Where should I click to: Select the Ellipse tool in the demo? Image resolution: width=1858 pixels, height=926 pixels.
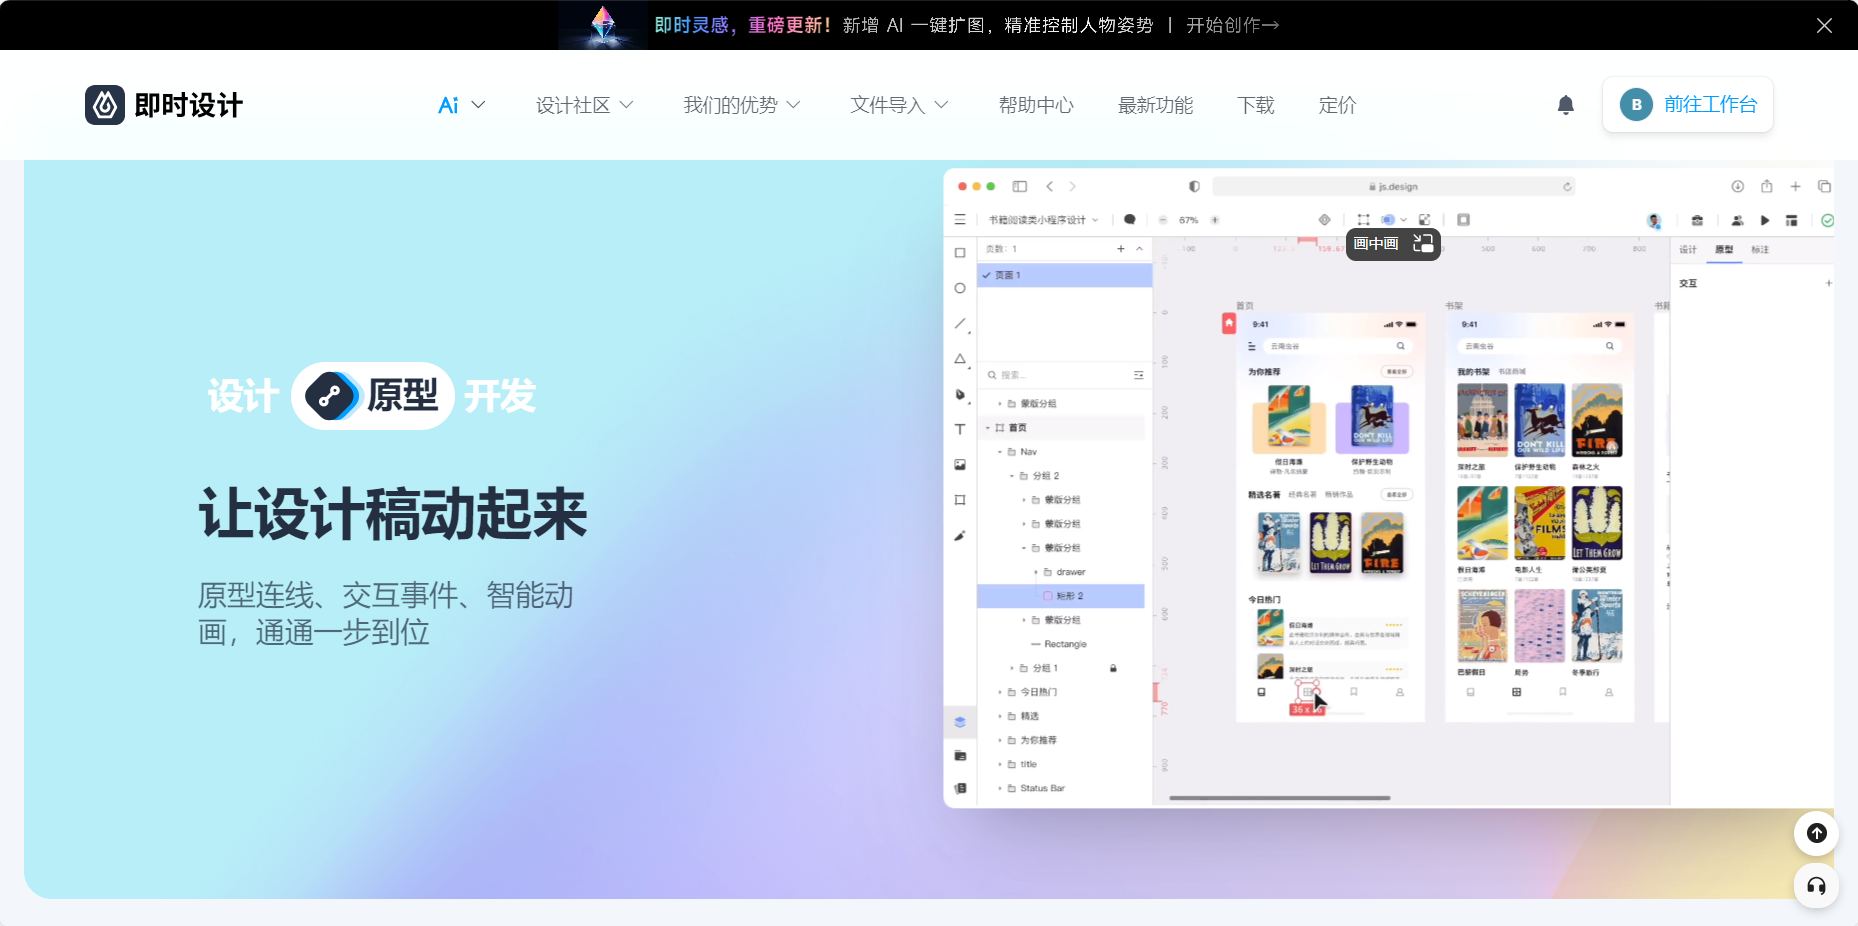(x=960, y=288)
